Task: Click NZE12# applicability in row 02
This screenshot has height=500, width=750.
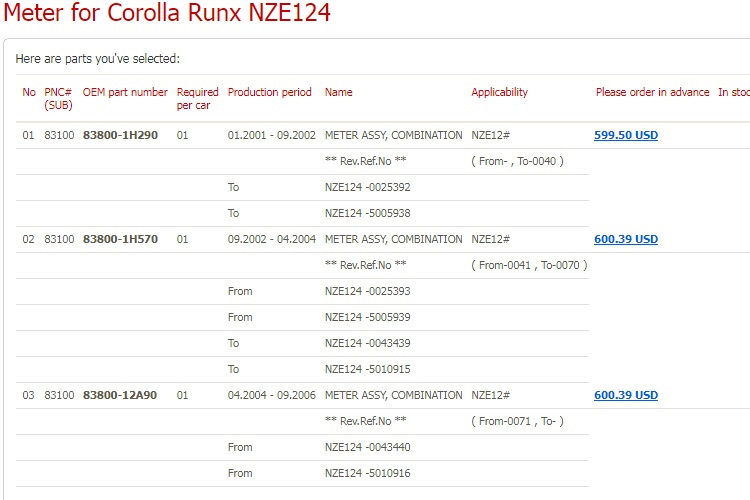Action: (490, 239)
